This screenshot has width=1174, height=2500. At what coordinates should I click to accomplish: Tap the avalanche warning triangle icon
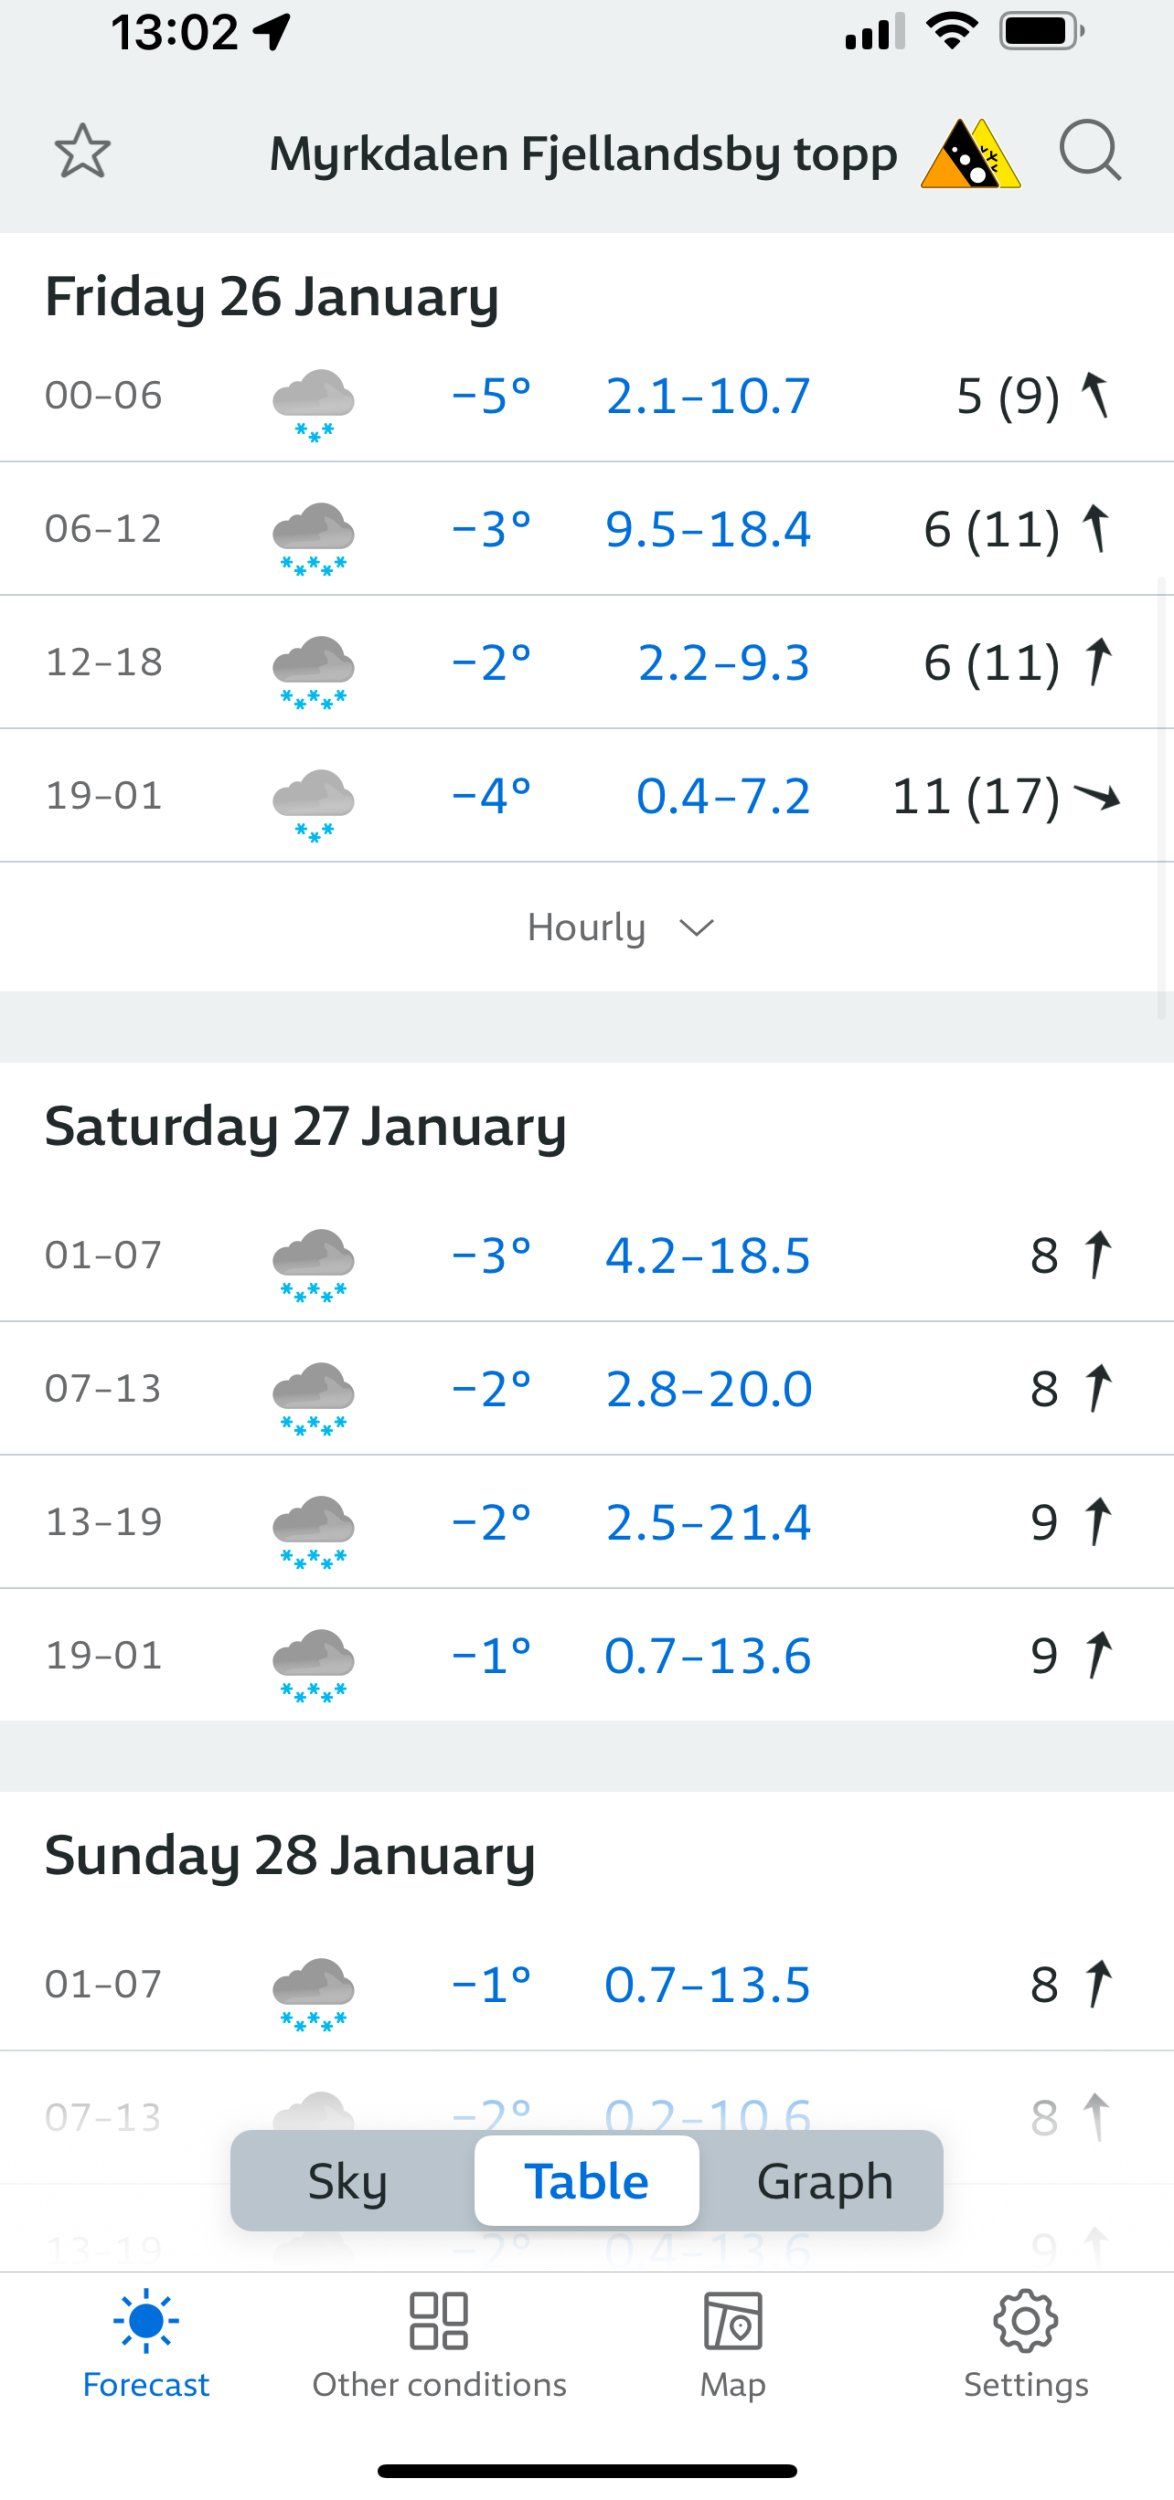click(x=969, y=155)
